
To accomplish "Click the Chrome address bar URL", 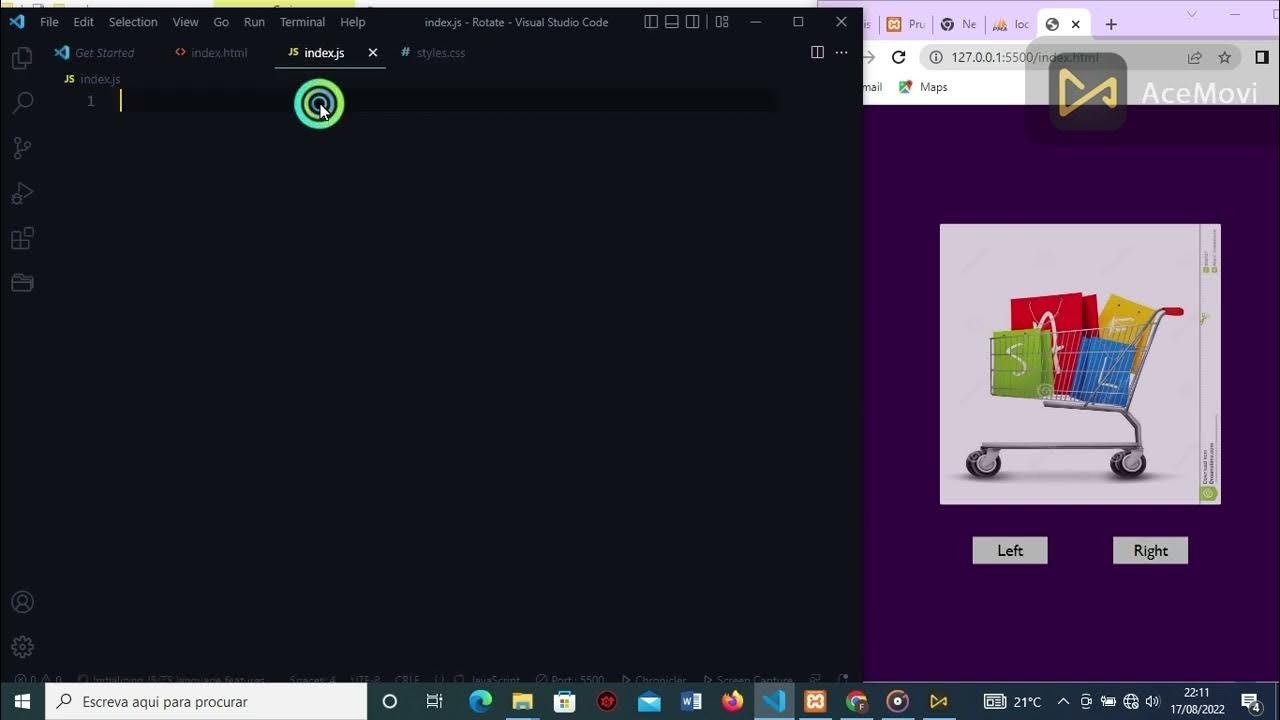I will pos(1025,57).
